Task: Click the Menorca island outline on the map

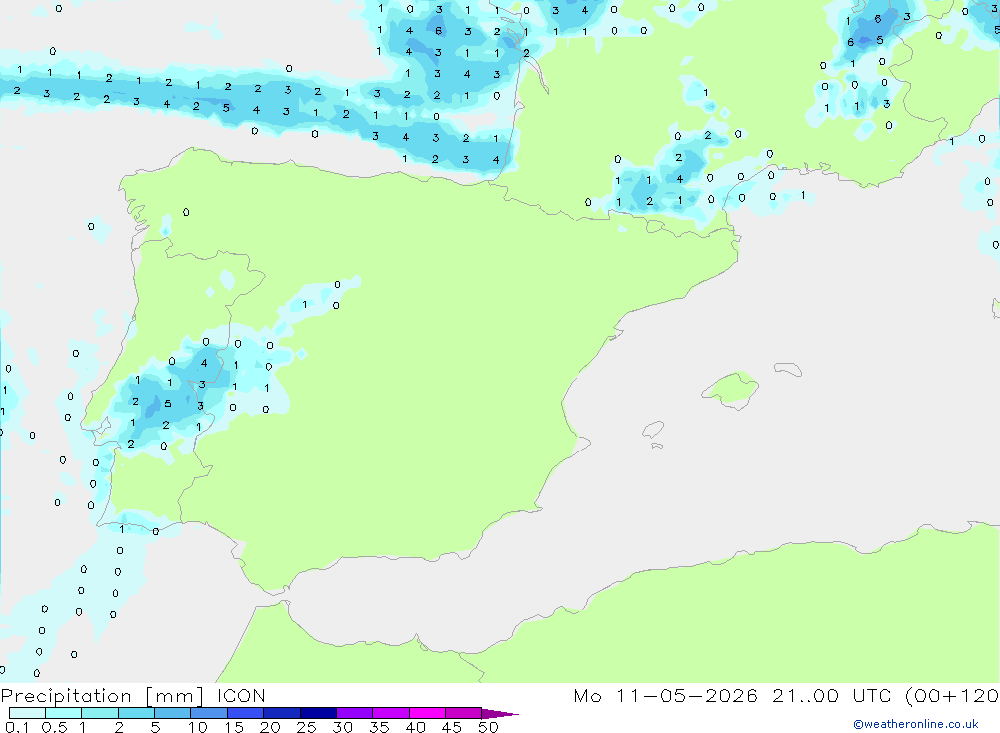Action: click(788, 369)
